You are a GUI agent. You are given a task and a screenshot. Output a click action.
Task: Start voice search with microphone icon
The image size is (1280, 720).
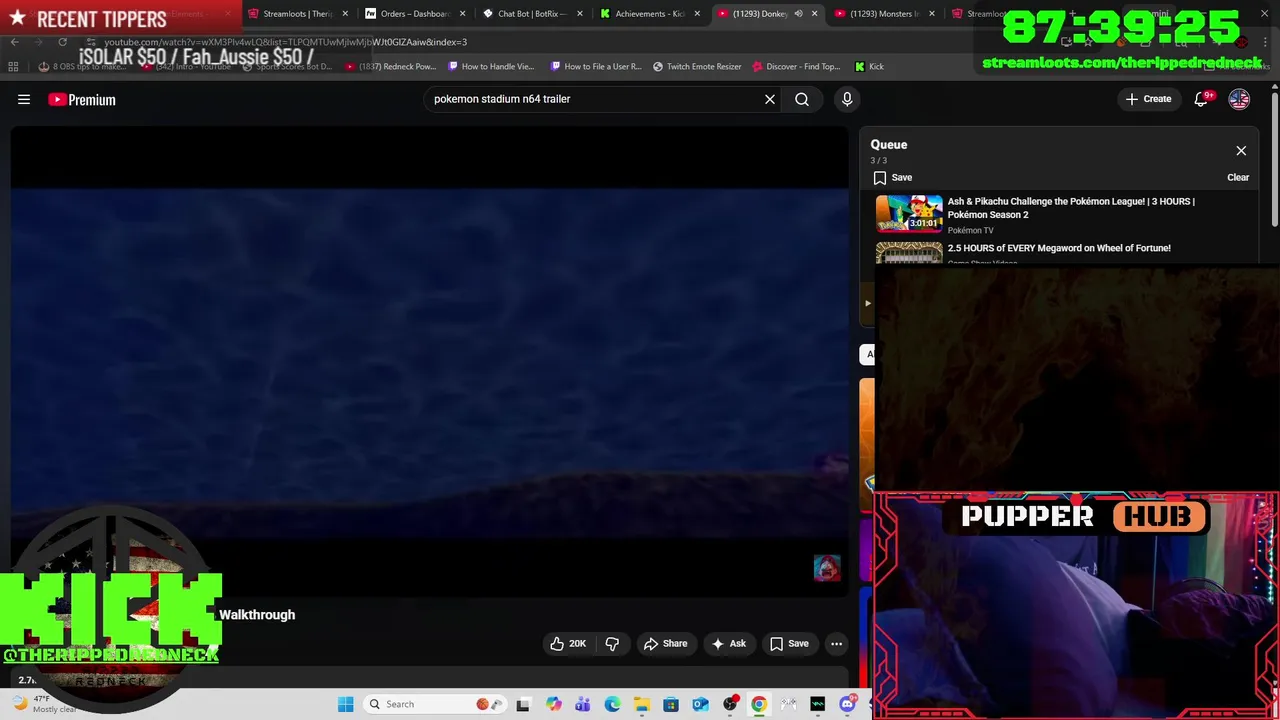click(847, 99)
